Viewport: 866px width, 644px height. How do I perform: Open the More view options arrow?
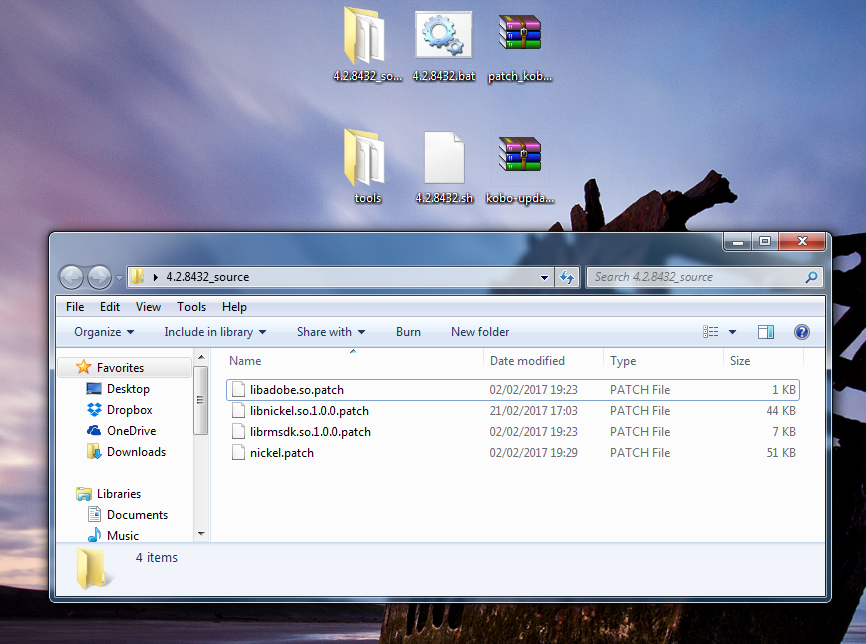point(732,332)
